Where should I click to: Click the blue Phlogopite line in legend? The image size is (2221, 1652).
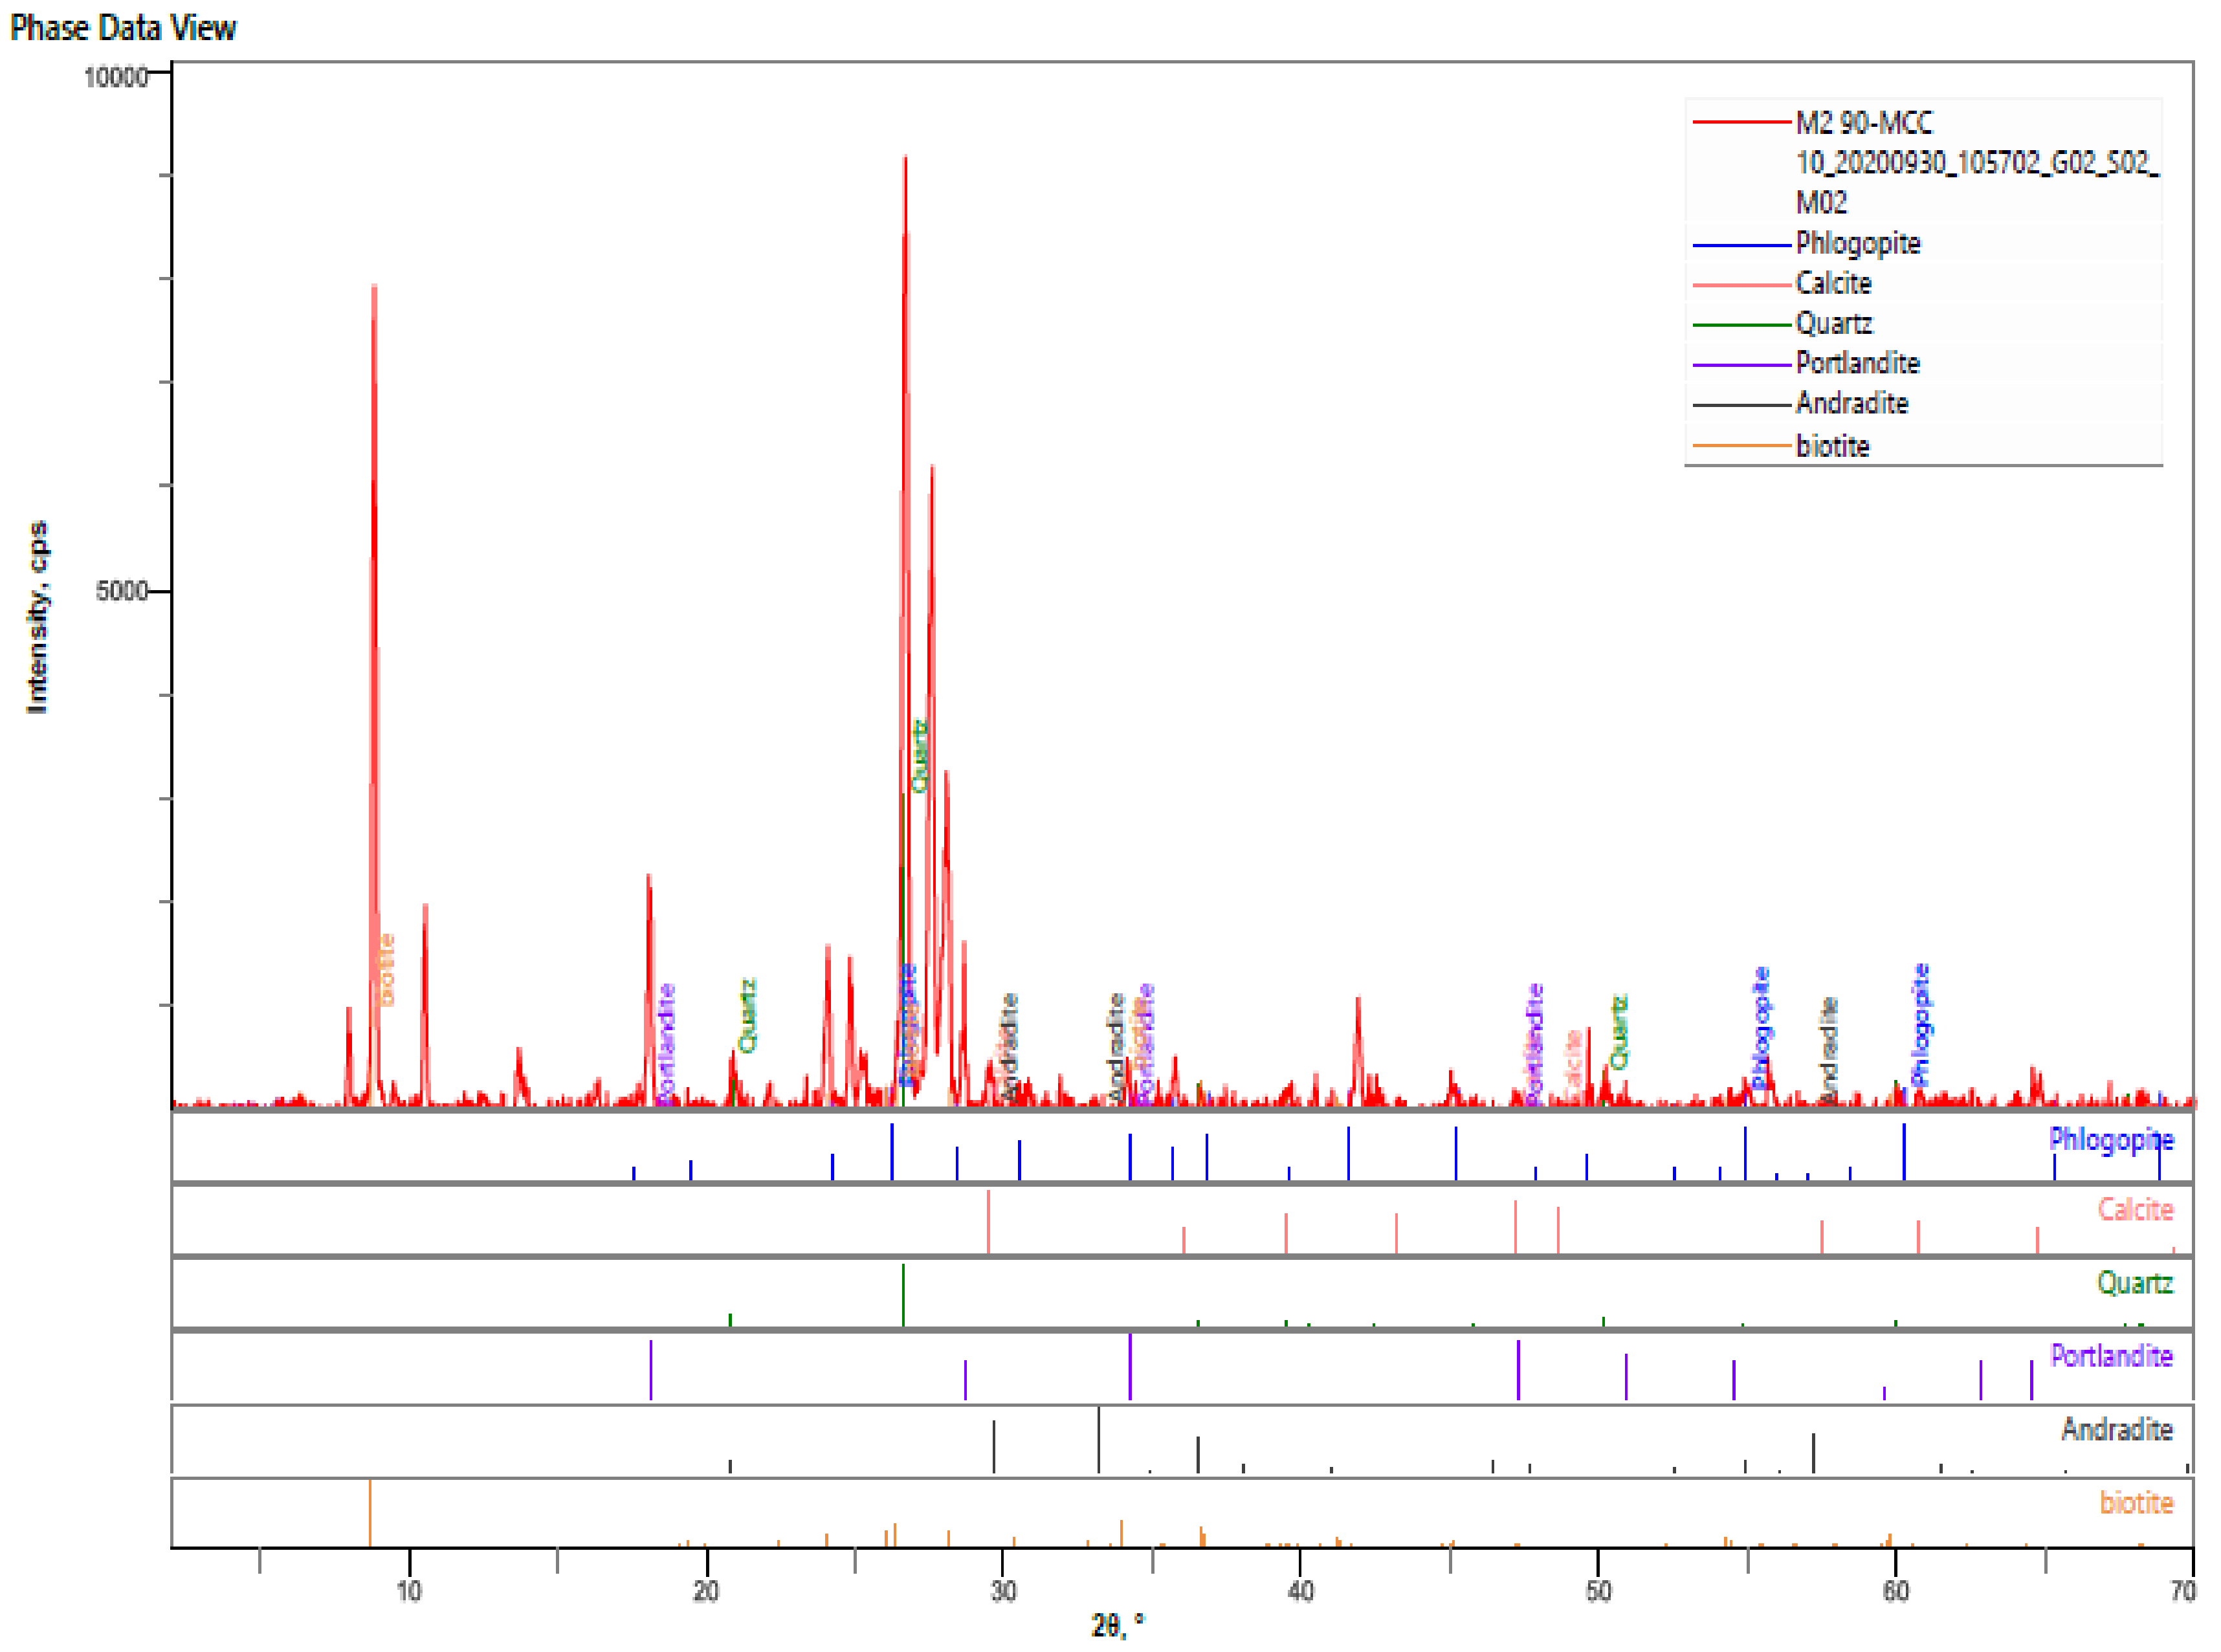(x=1741, y=244)
